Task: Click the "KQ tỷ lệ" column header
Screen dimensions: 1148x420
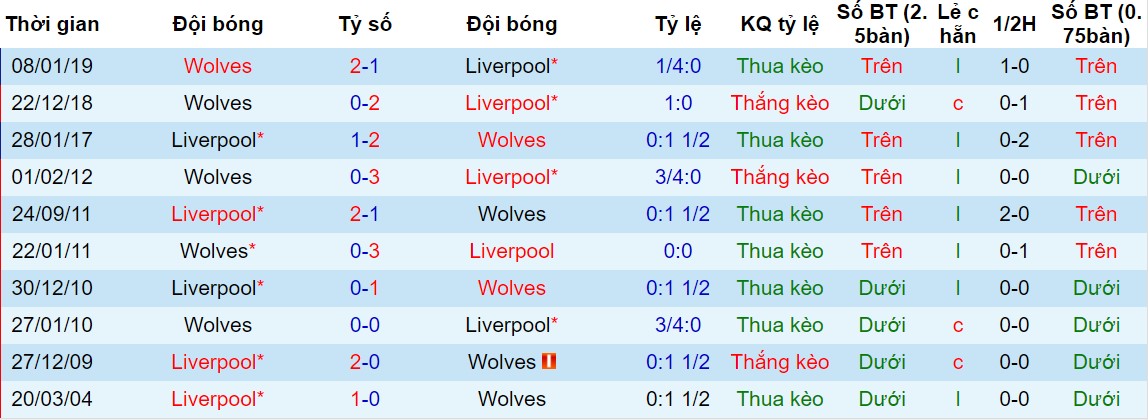Action: [779, 24]
